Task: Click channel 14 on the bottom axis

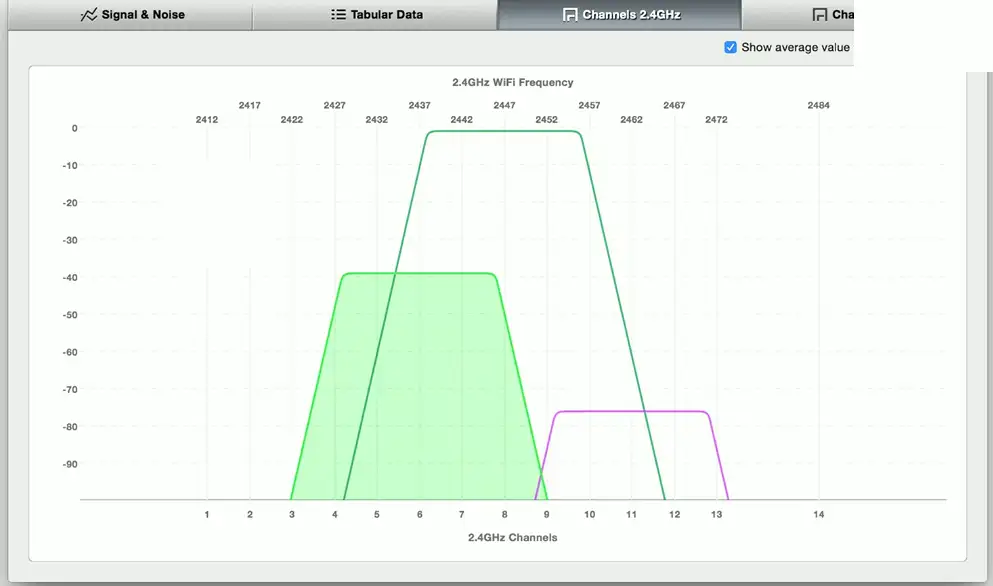Action: 818,514
